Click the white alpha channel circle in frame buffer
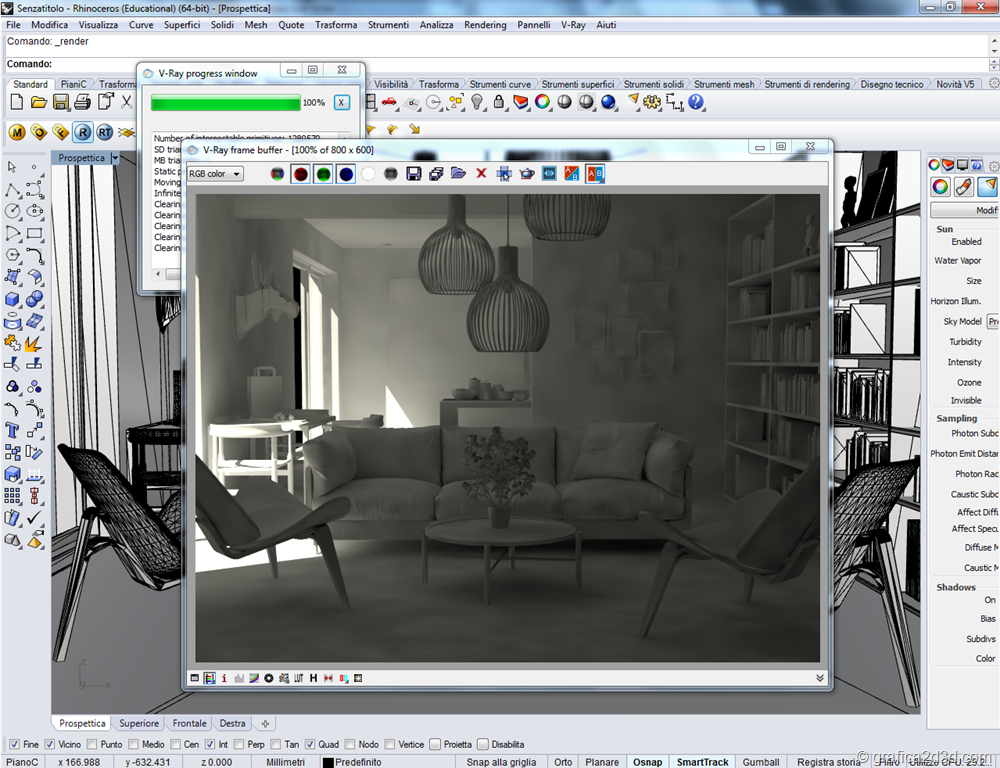This screenshot has width=1000, height=768. pos(368,174)
